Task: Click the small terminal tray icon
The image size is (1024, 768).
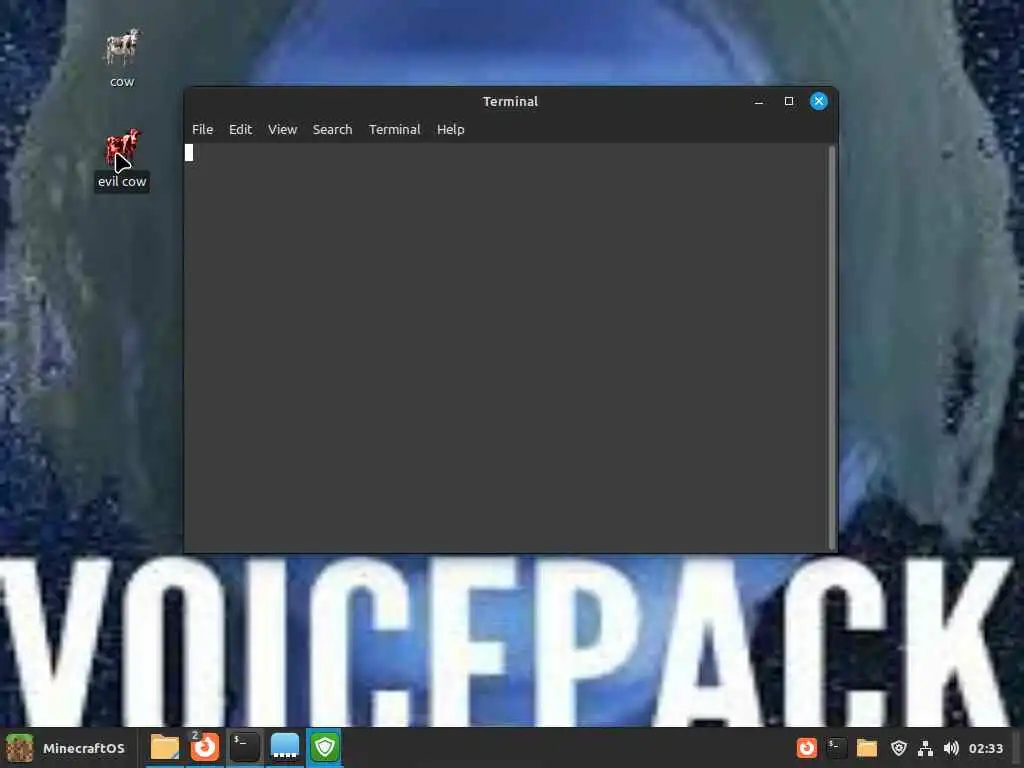Action: pyautogui.click(x=836, y=748)
